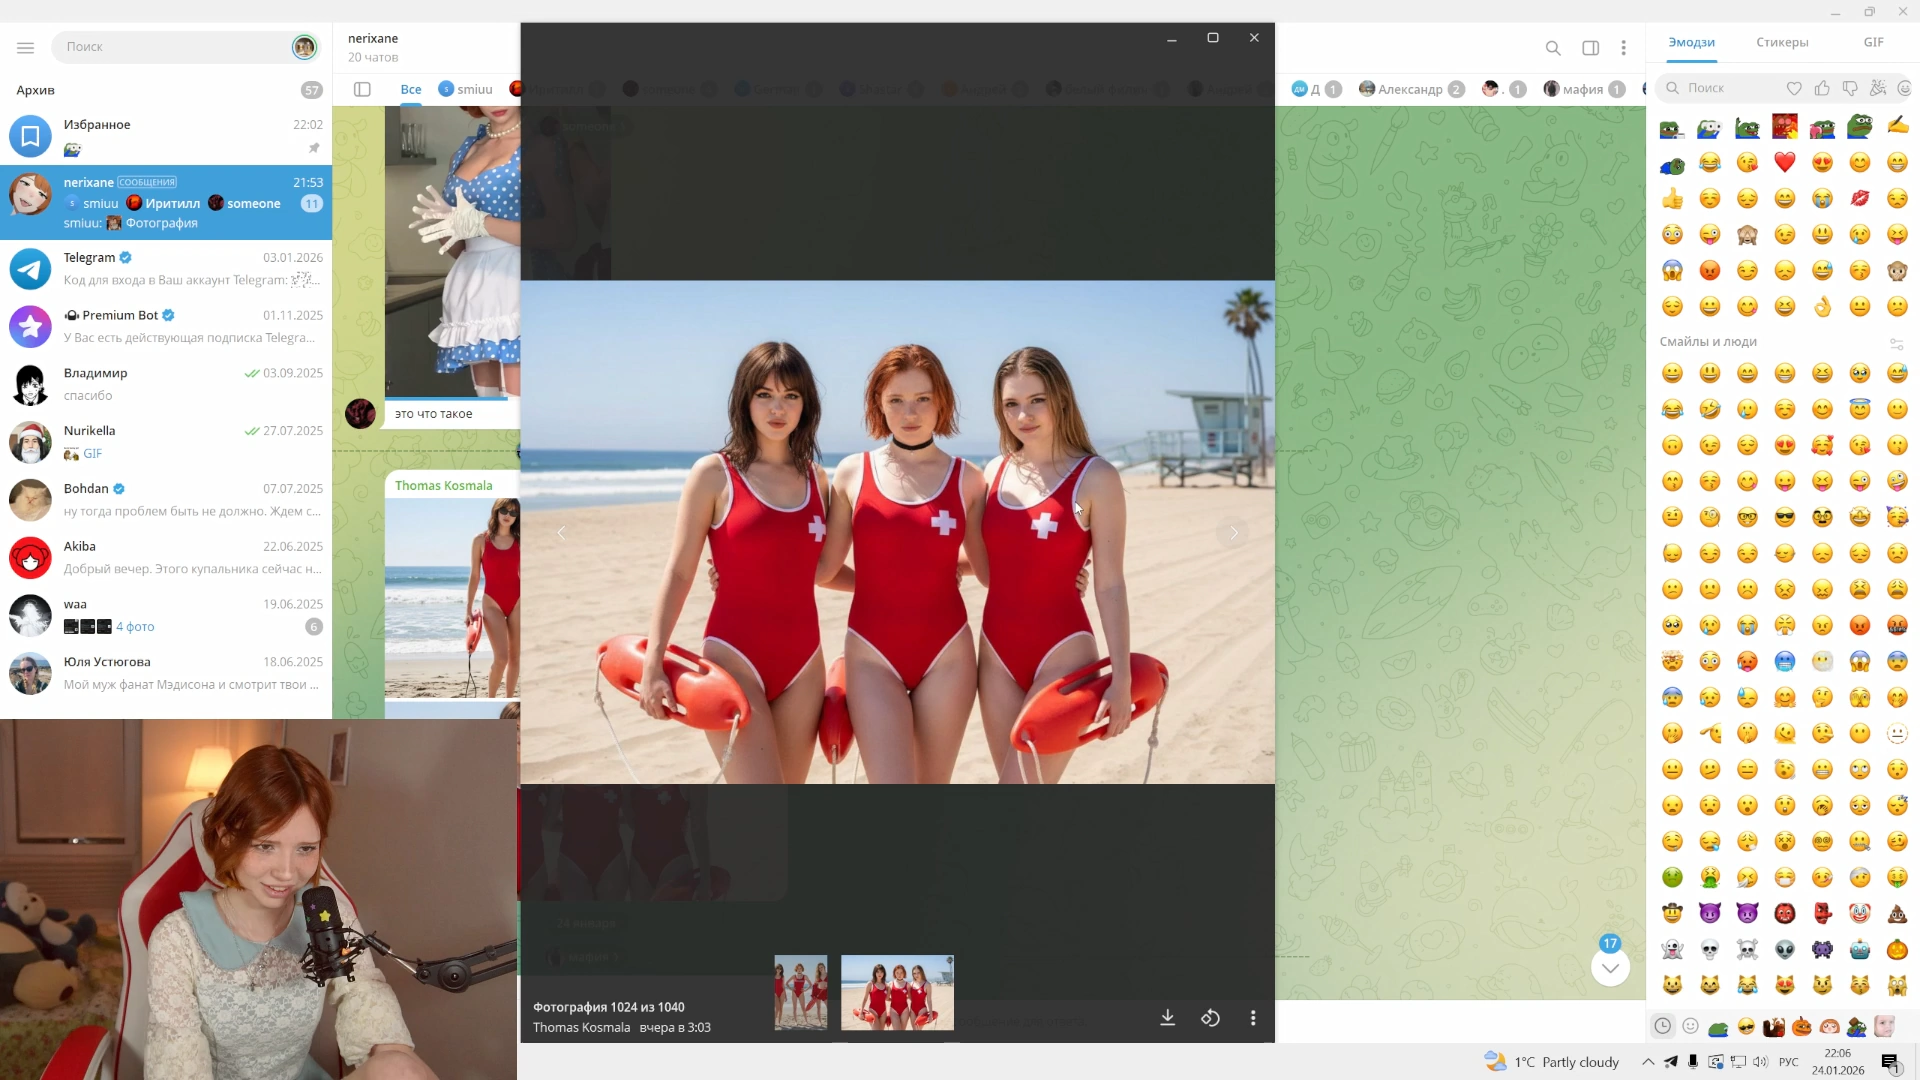This screenshot has width=1920, height=1080.
Task: Open emoji skin tone settings icon
Action: [x=1896, y=343]
